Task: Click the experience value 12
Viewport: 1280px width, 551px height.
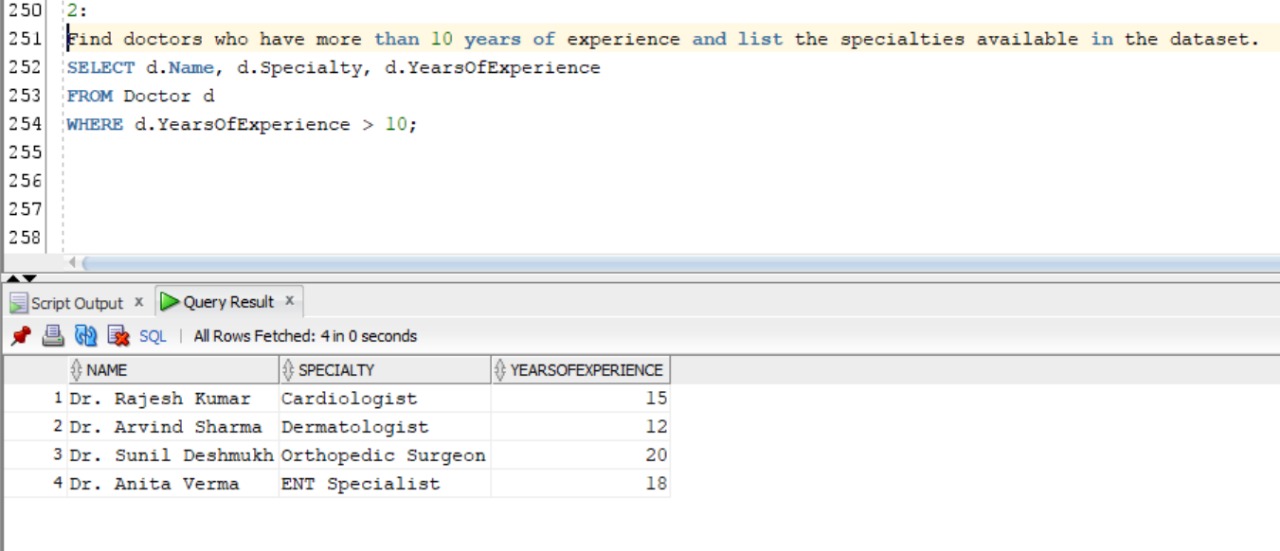Action: [x=581, y=427]
